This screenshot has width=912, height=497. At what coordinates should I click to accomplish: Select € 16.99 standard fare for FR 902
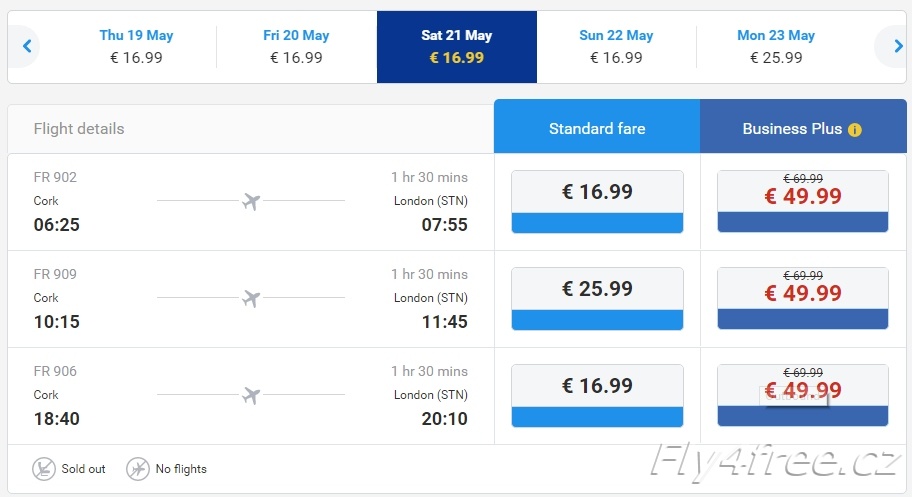[x=597, y=201]
